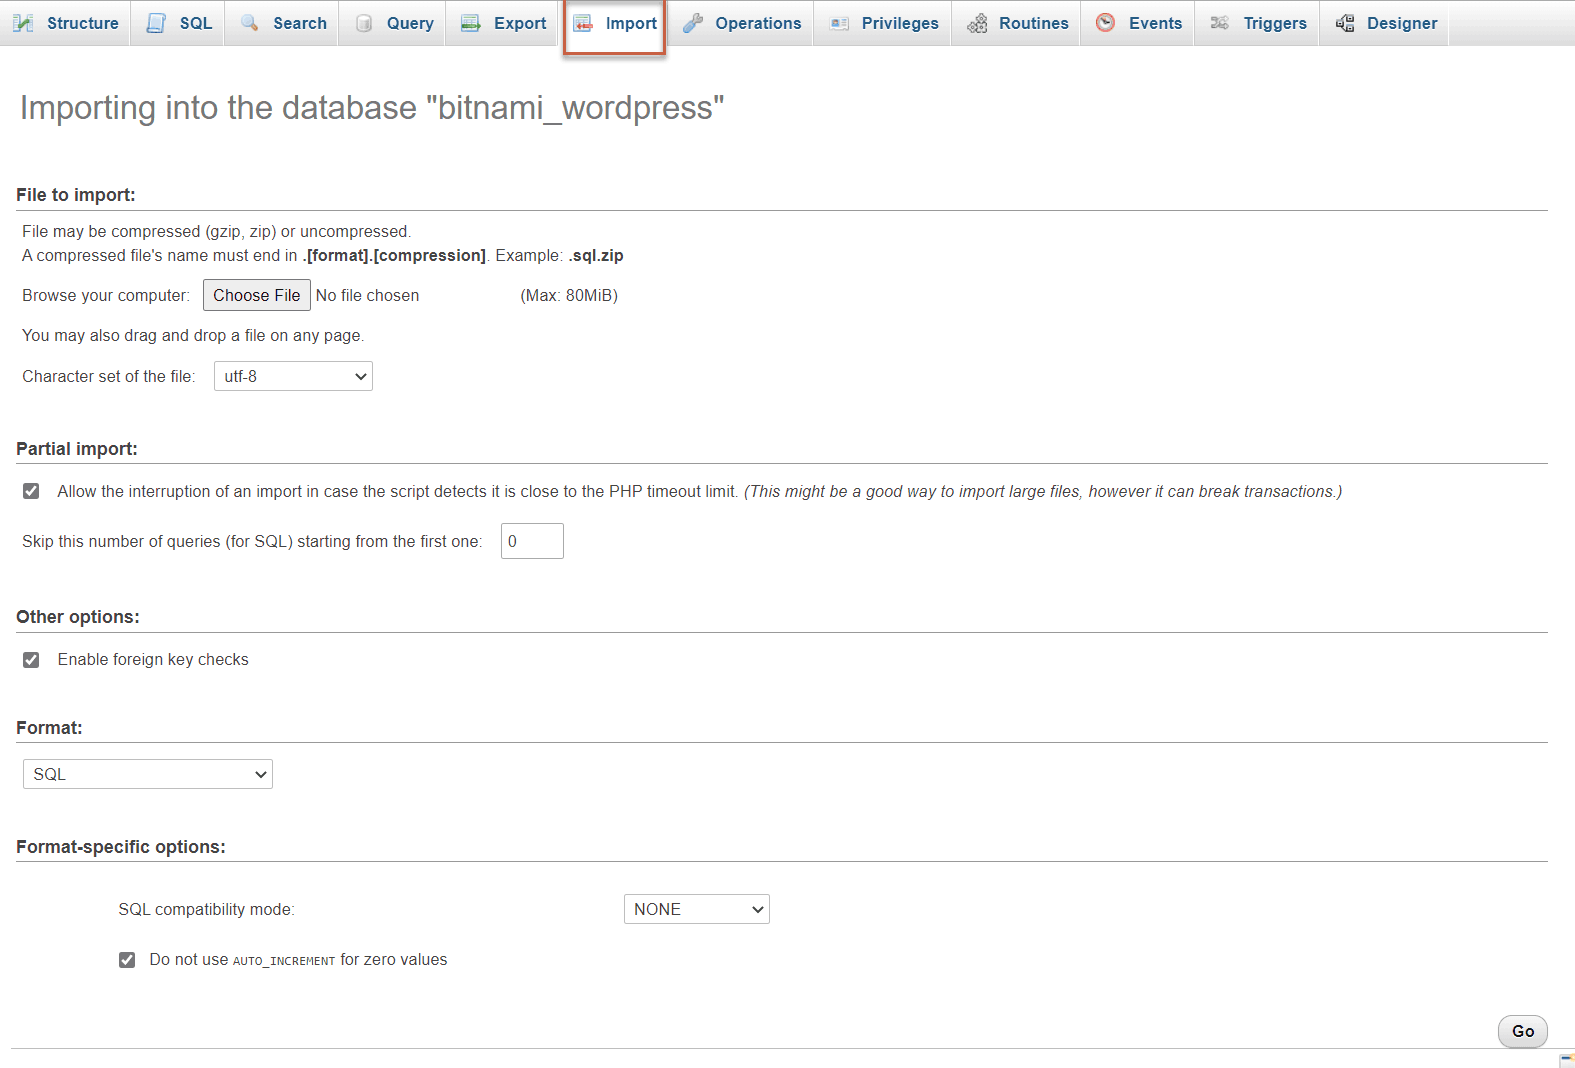
Task: Open the Operations tab
Action: tap(742, 23)
